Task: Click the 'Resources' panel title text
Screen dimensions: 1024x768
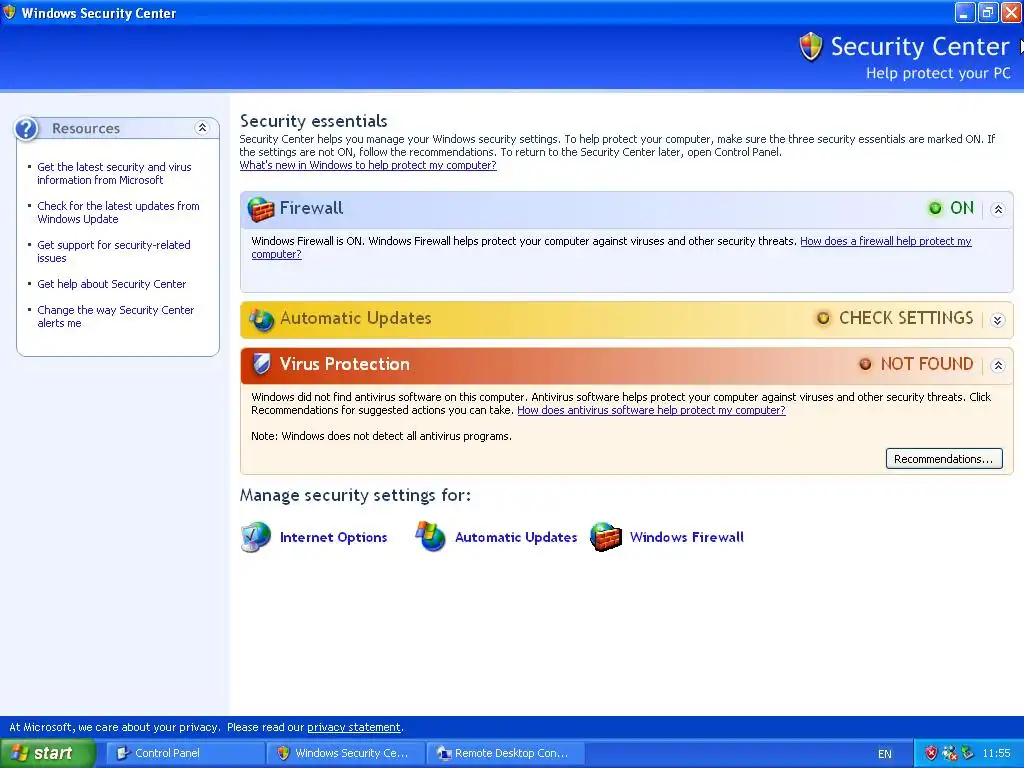Action: (x=86, y=129)
